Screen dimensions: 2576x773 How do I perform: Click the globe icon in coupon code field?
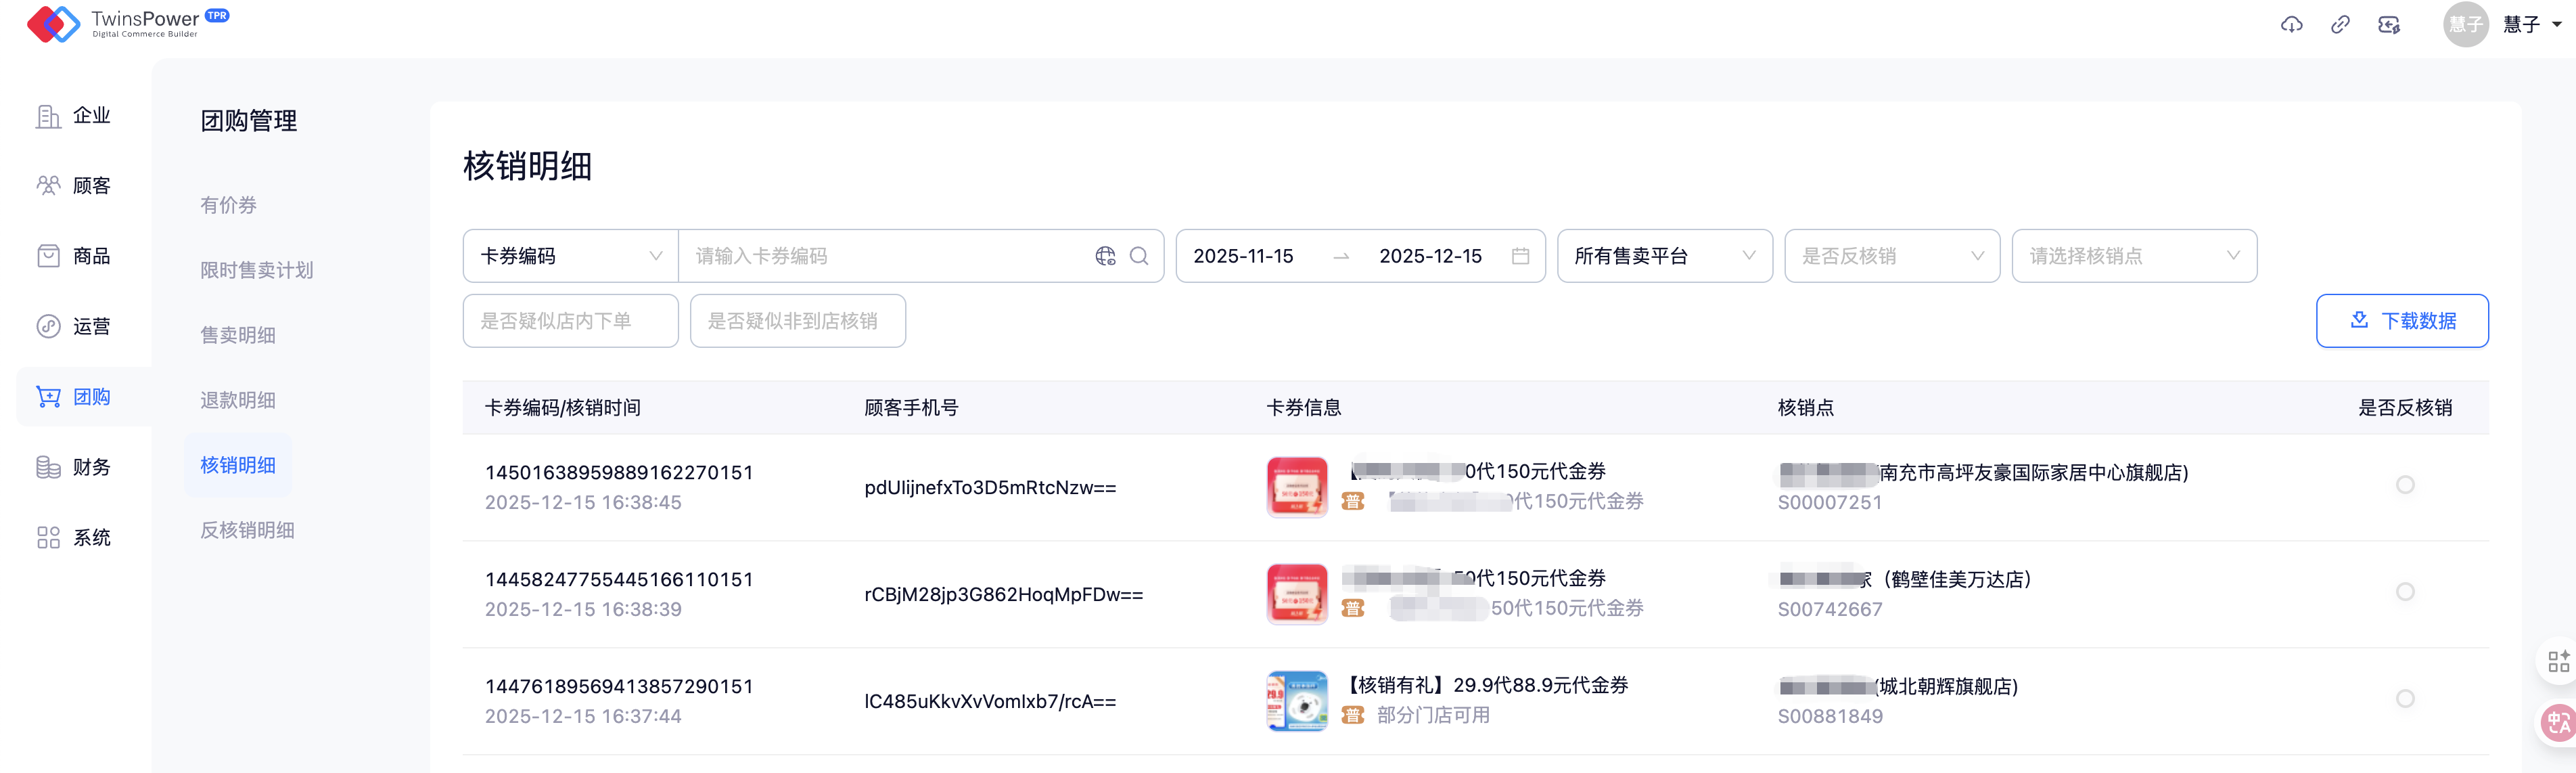(1105, 256)
